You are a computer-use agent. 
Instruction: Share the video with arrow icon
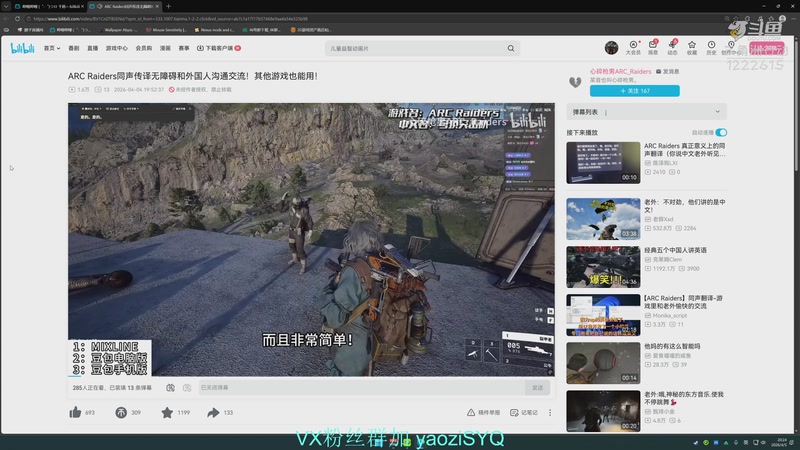click(x=213, y=412)
